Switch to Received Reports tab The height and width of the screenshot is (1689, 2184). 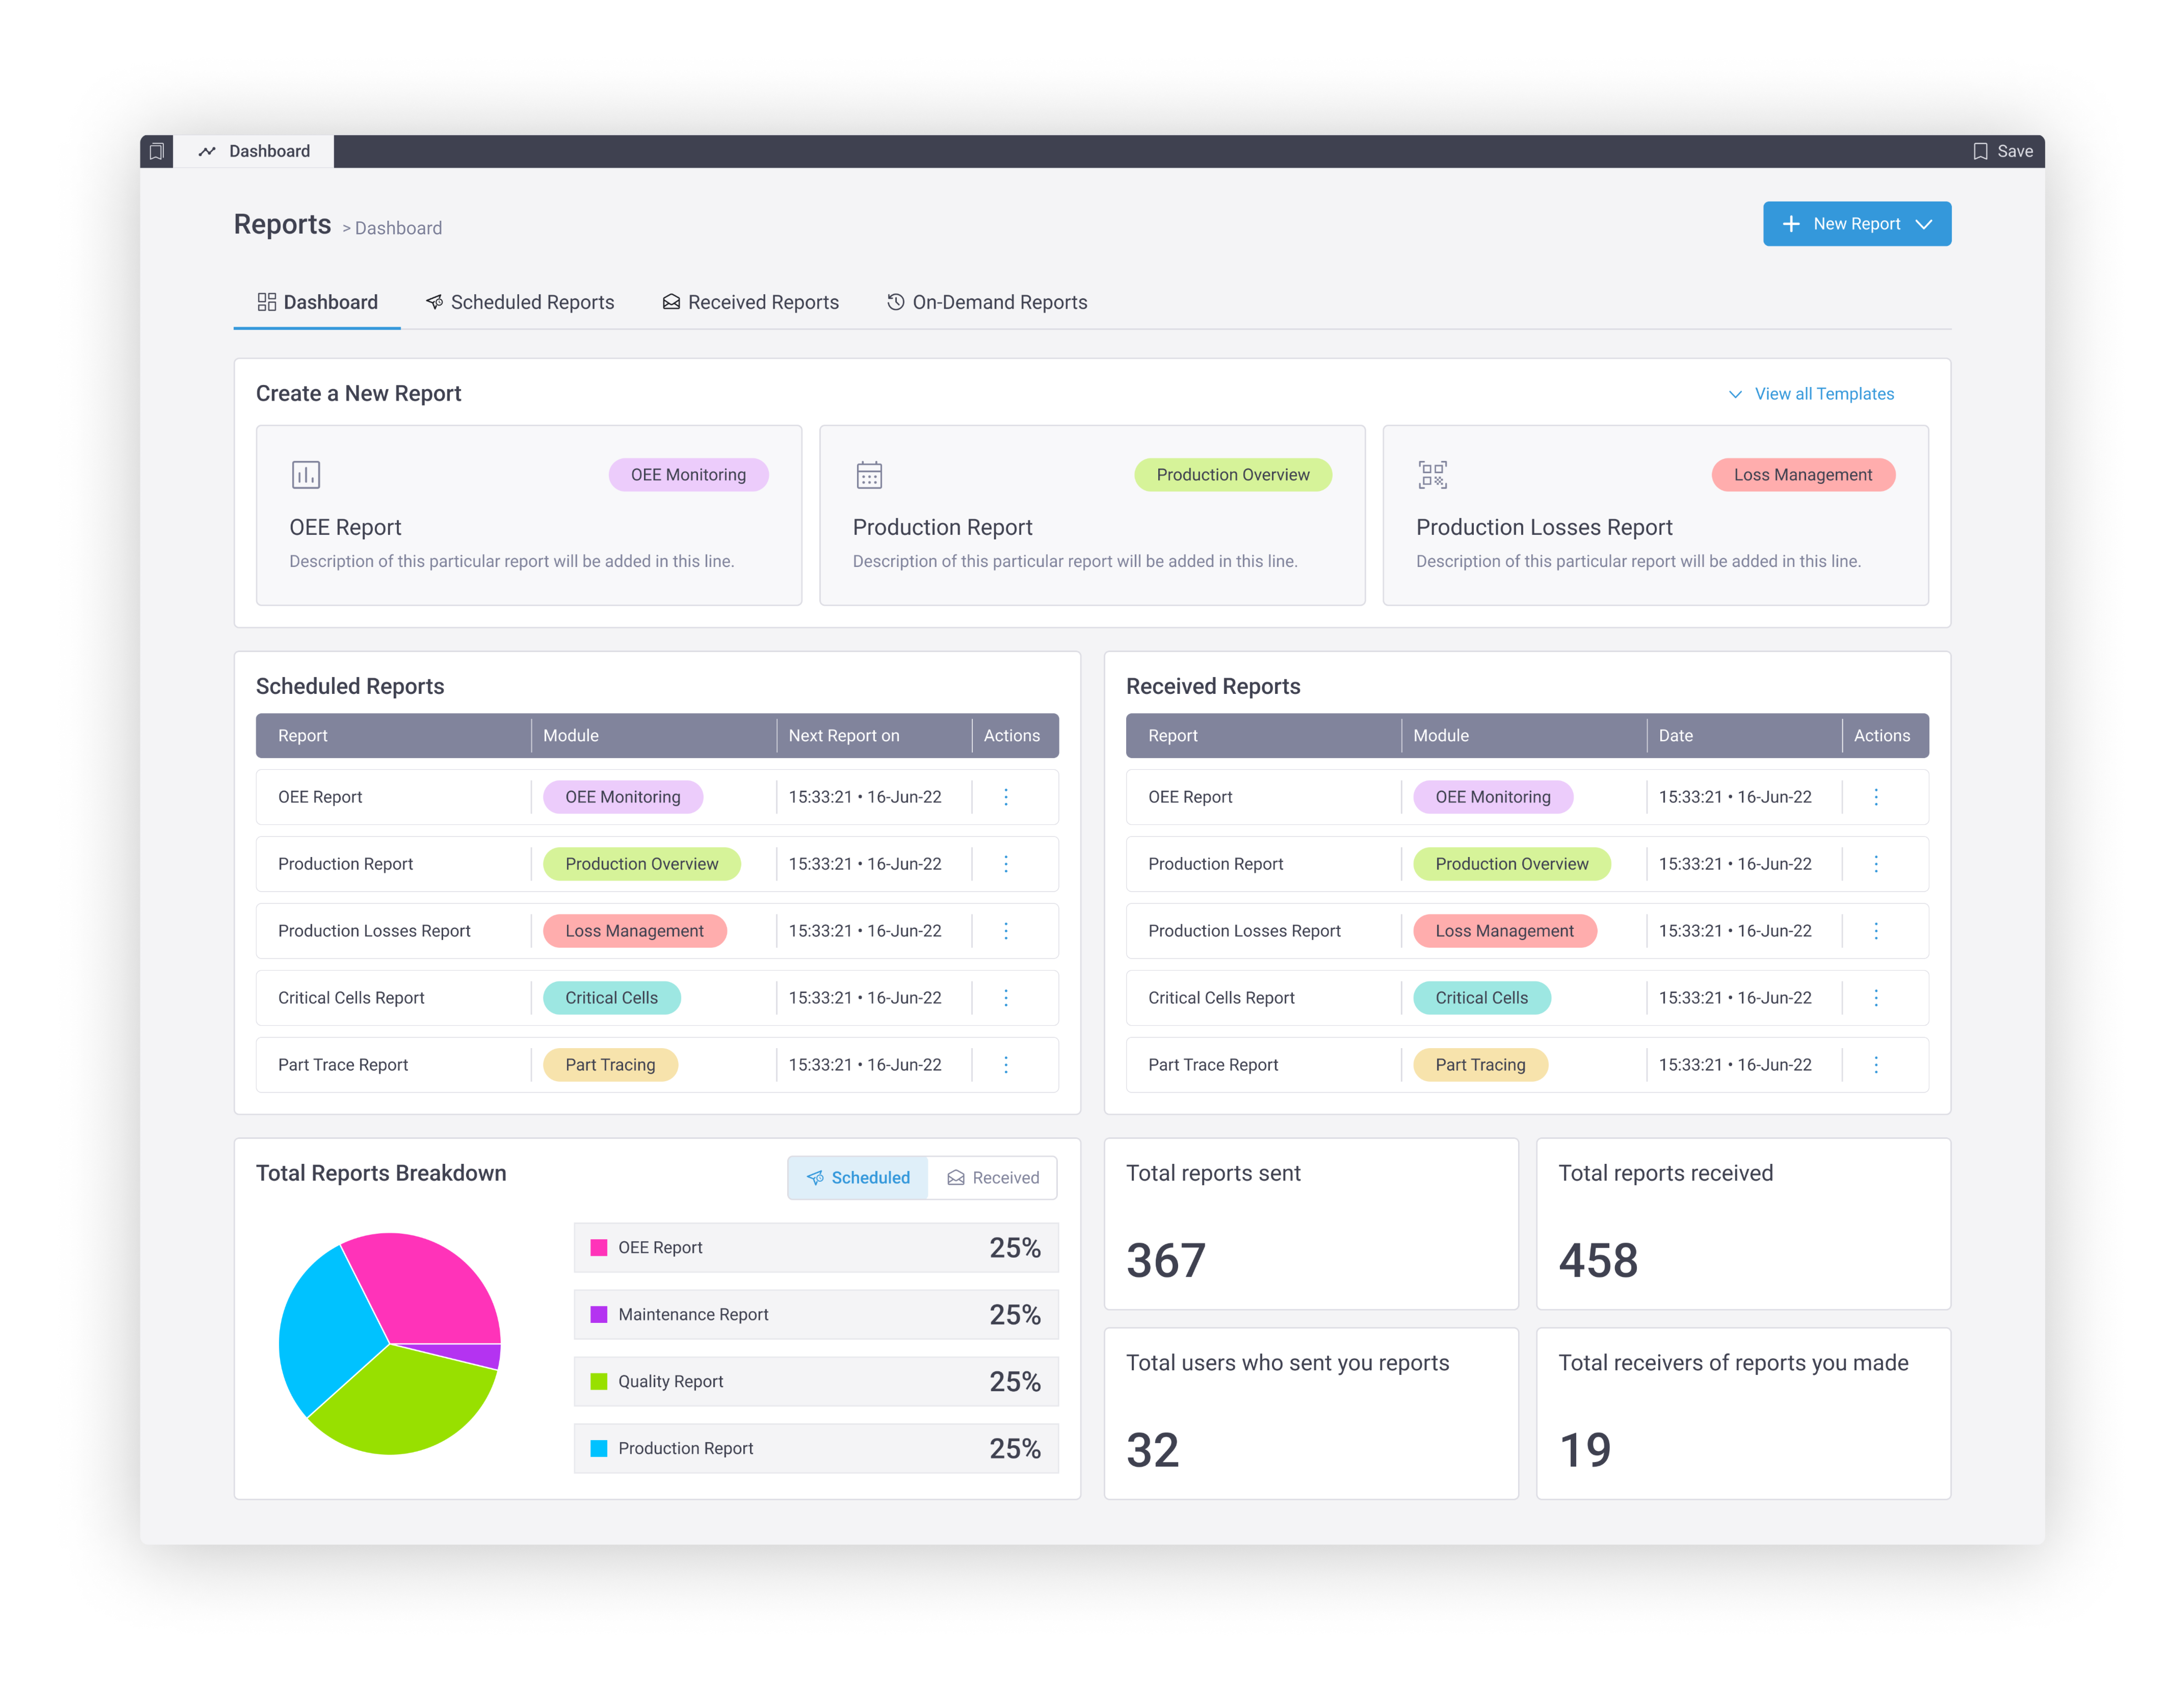751,302
